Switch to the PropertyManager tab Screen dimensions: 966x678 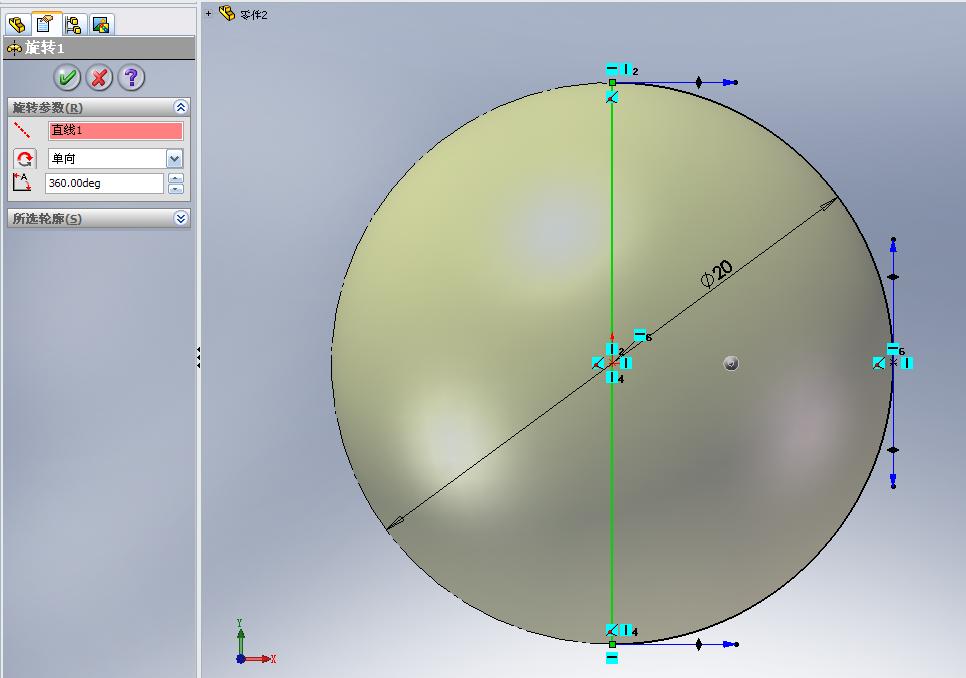click(x=46, y=23)
